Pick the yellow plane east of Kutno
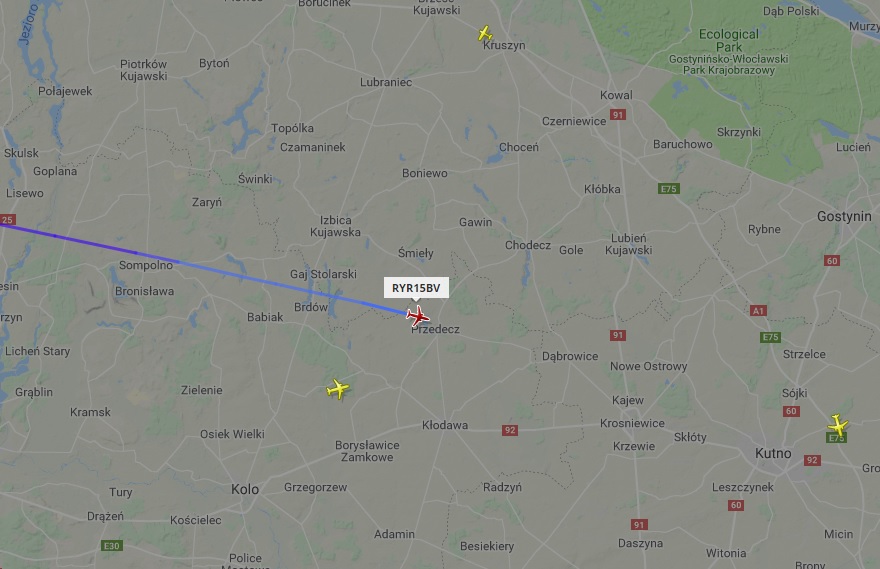 click(838, 425)
